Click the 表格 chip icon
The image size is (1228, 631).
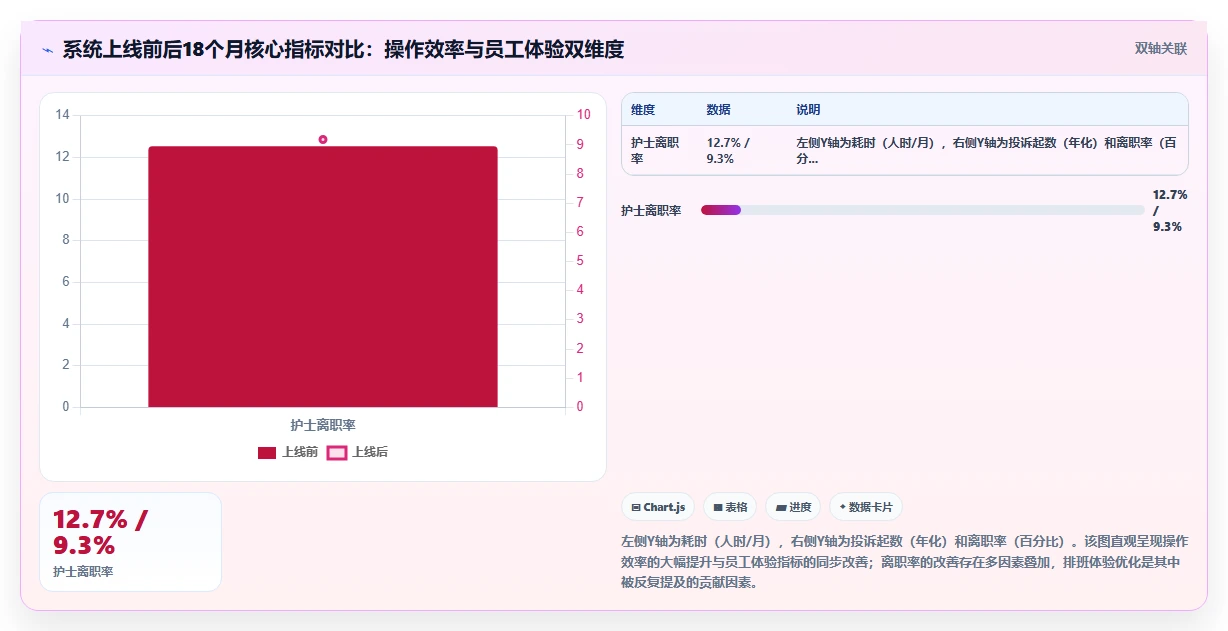point(718,508)
